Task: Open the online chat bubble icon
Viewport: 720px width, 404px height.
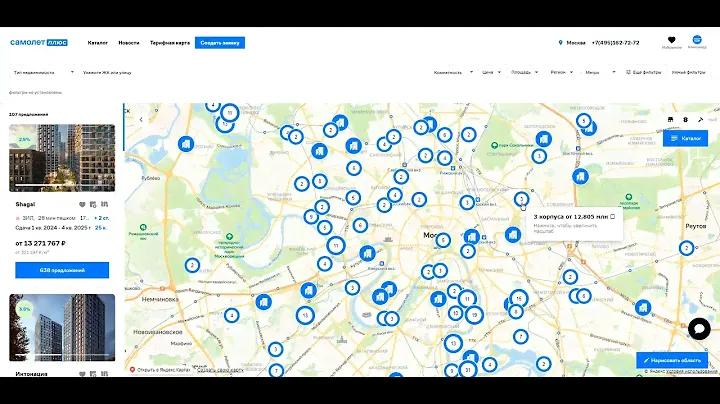Action: (699, 328)
